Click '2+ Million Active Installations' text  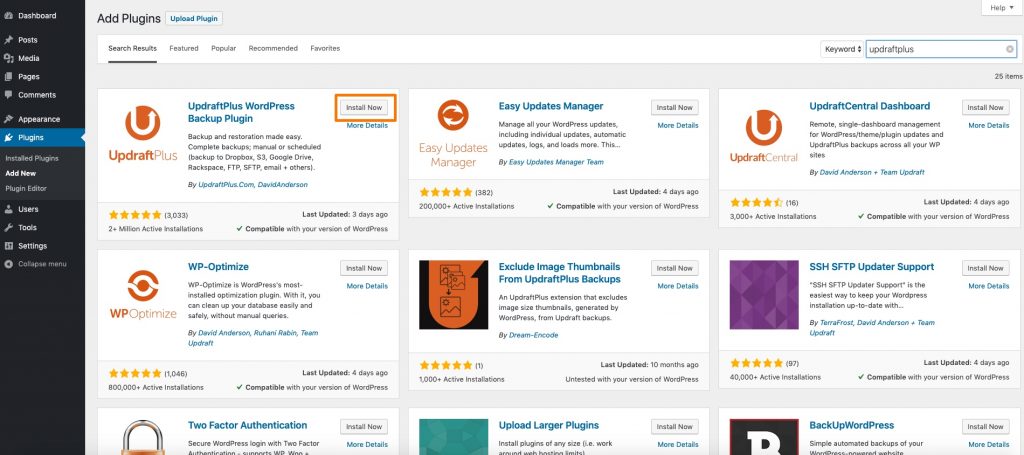pos(155,229)
